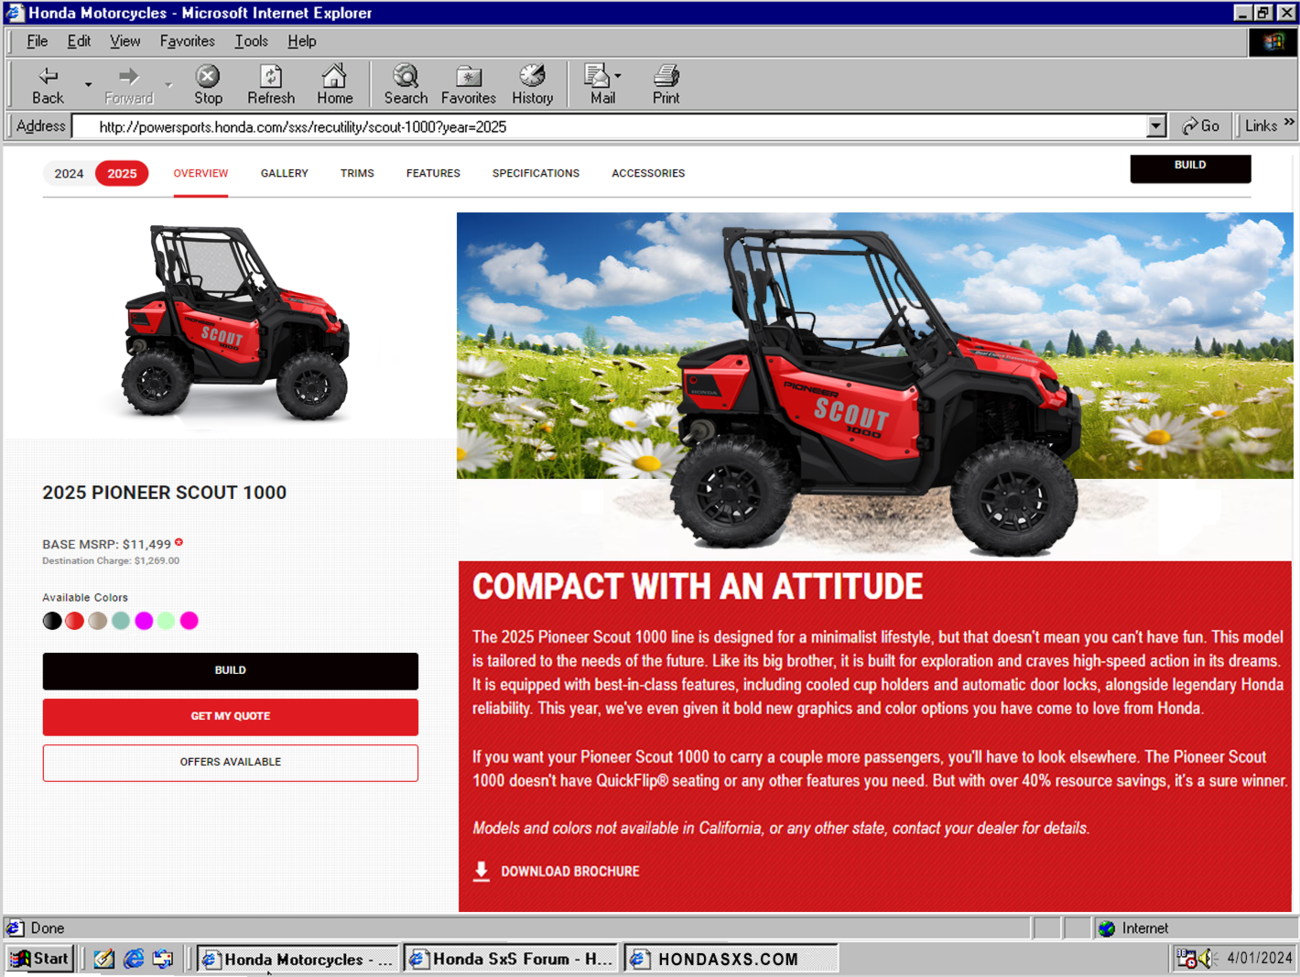Image resolution: width=1300 pixels, height=977 pixels.
Task: Click the Windows flag throbber logo
Action: pos(1273,42)
